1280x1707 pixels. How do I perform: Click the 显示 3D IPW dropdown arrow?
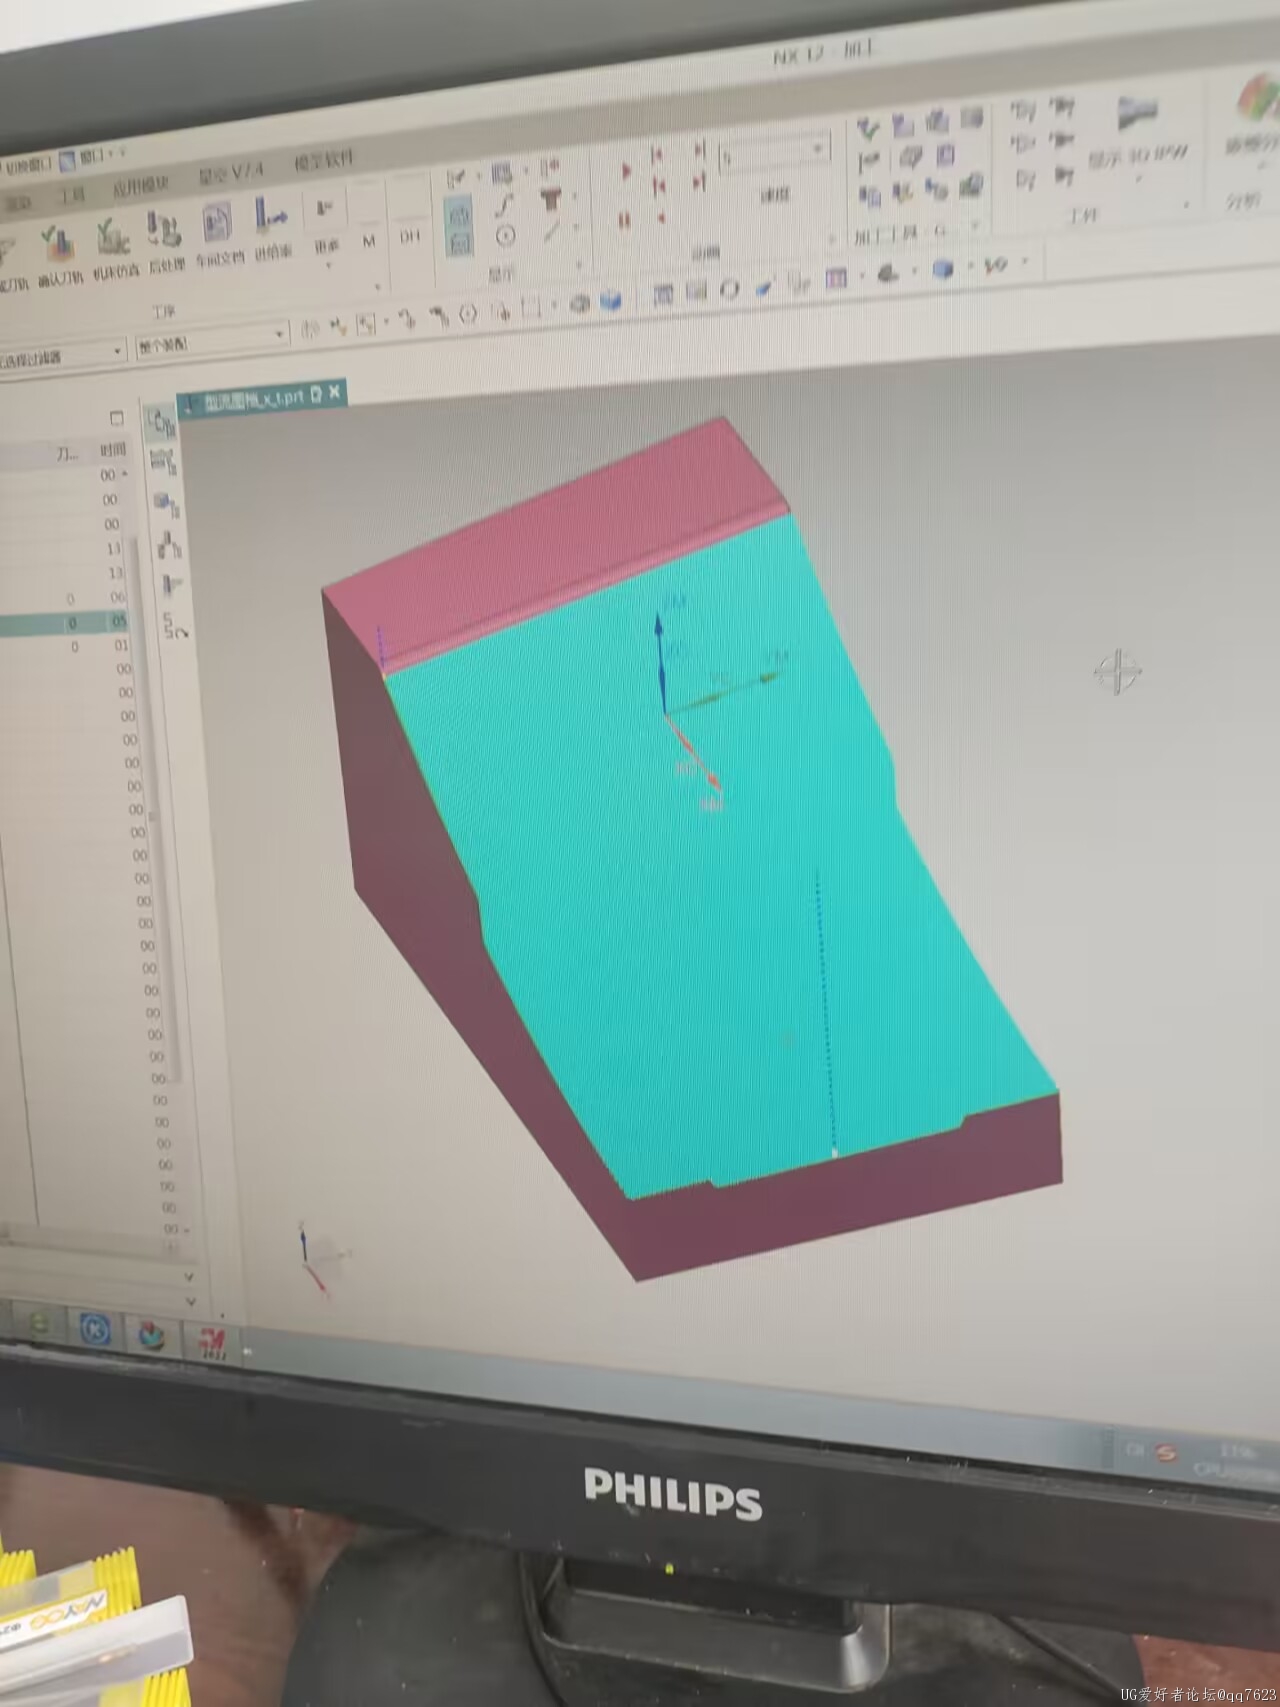pyautogui.click(x=1138, y=179)
